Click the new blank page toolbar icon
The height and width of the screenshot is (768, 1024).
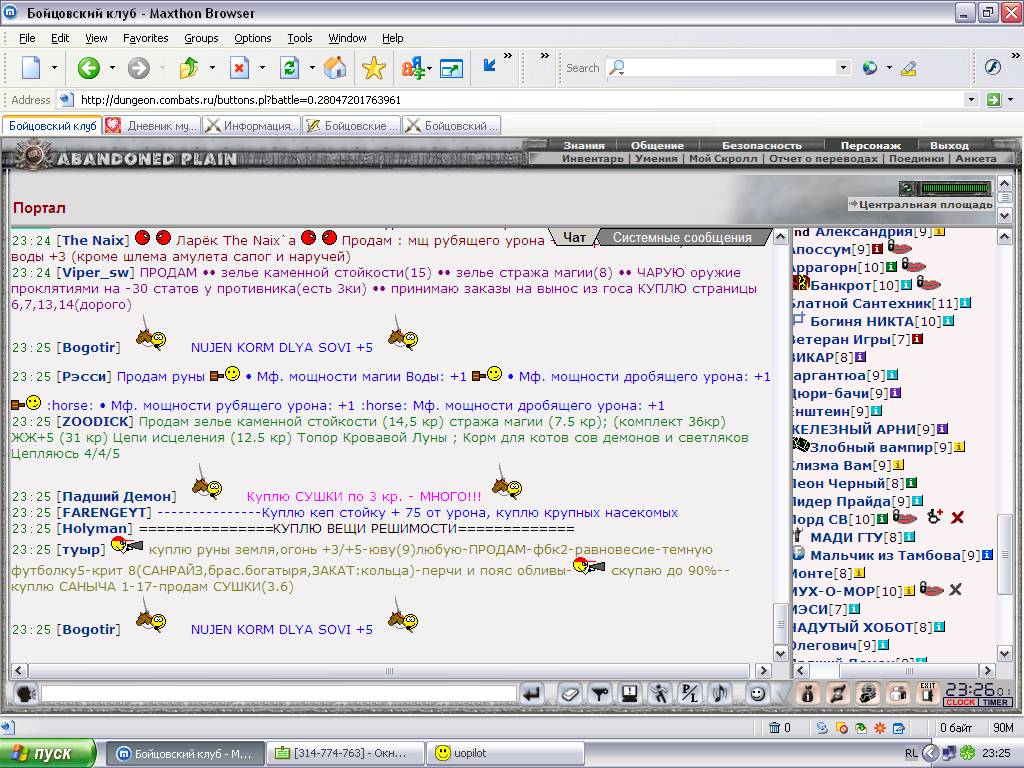31,67
